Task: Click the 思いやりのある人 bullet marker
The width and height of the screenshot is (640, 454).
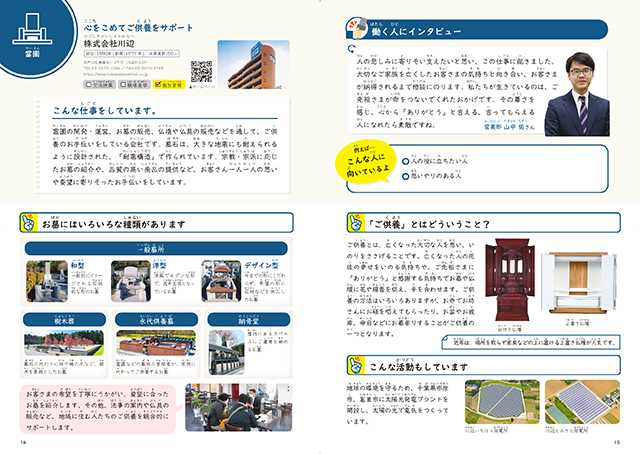Action: click(x=405, y=176)
